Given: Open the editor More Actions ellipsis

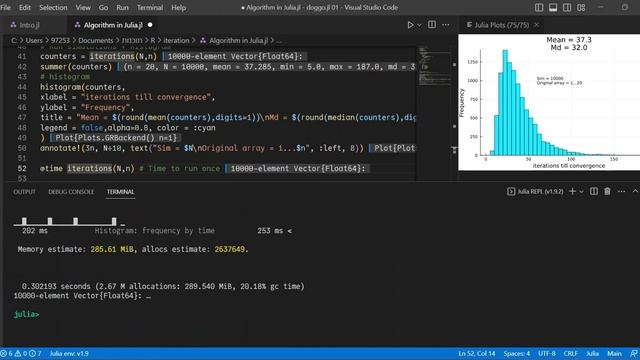Looking at the screenshot, I should click(446, 25).
